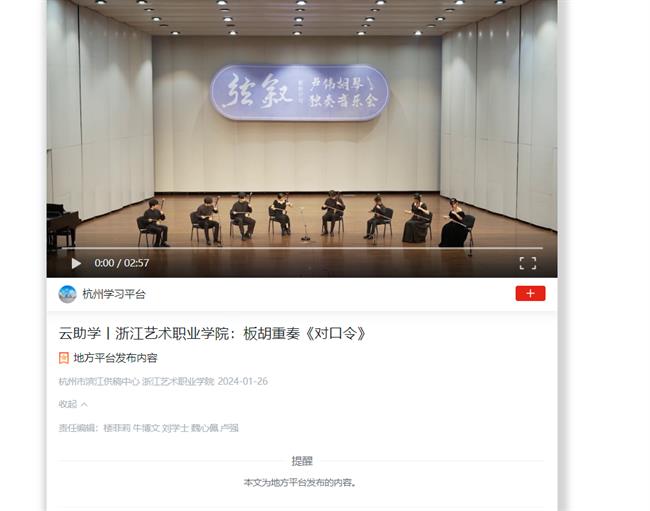Click the video time display 0:00 / 02:57
Viewport: 650px width, 511px height.
click(121, 263)
